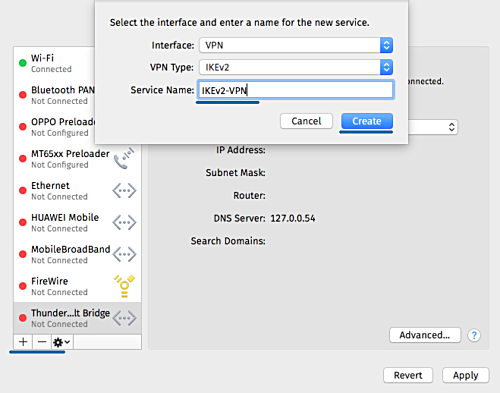Open the Advanced... settings
500x393 pixels.
point(425,335)
